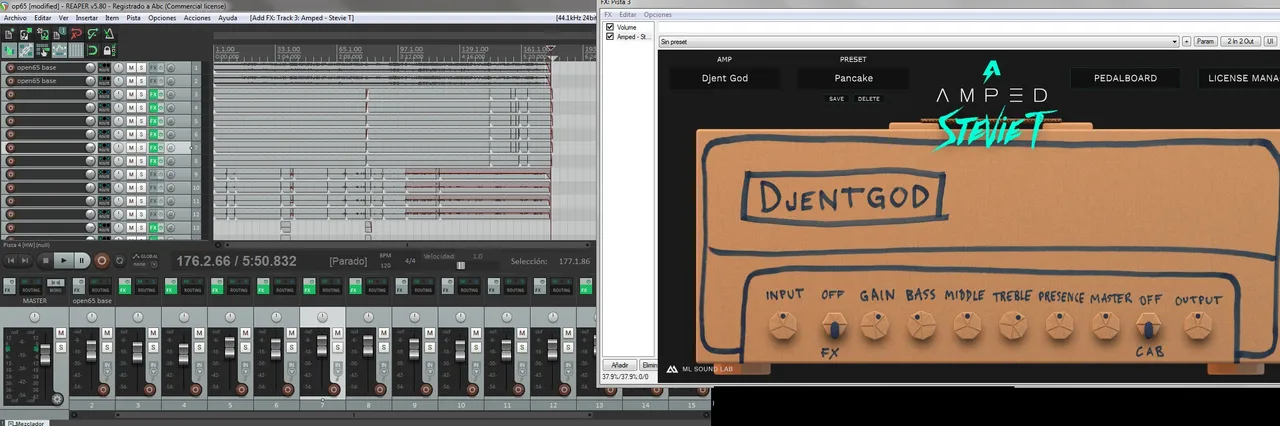Toggle the lock toolbar icon
Image resolution: width=1280 pixels, height=426 pixels.
tap(108, 50)
